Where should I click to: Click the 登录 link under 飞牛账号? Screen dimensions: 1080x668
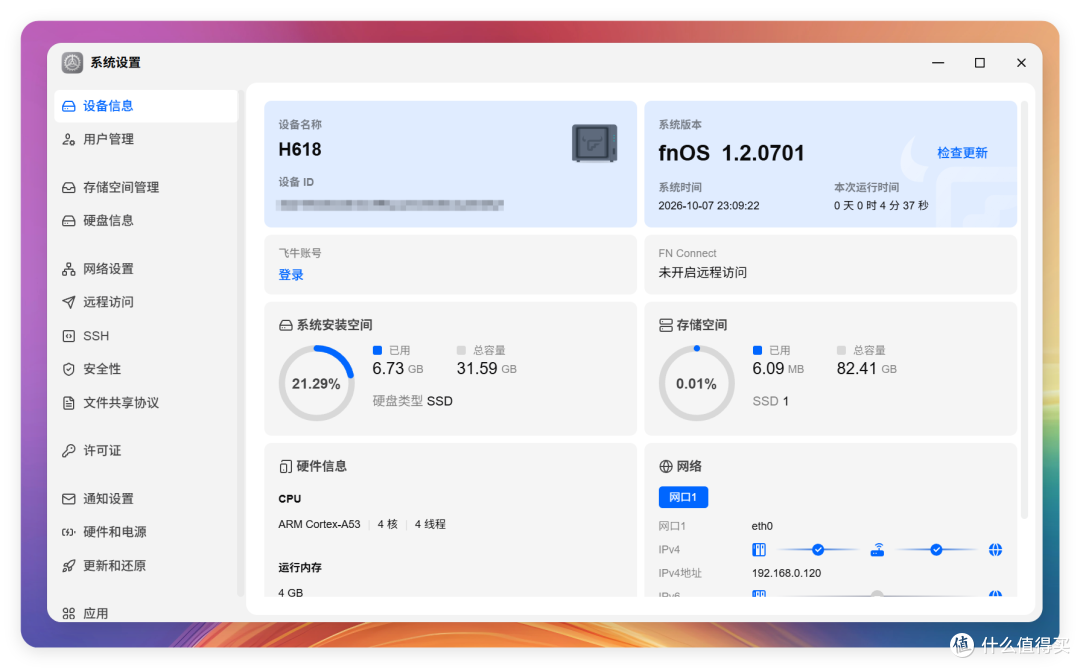coord(291,275)
